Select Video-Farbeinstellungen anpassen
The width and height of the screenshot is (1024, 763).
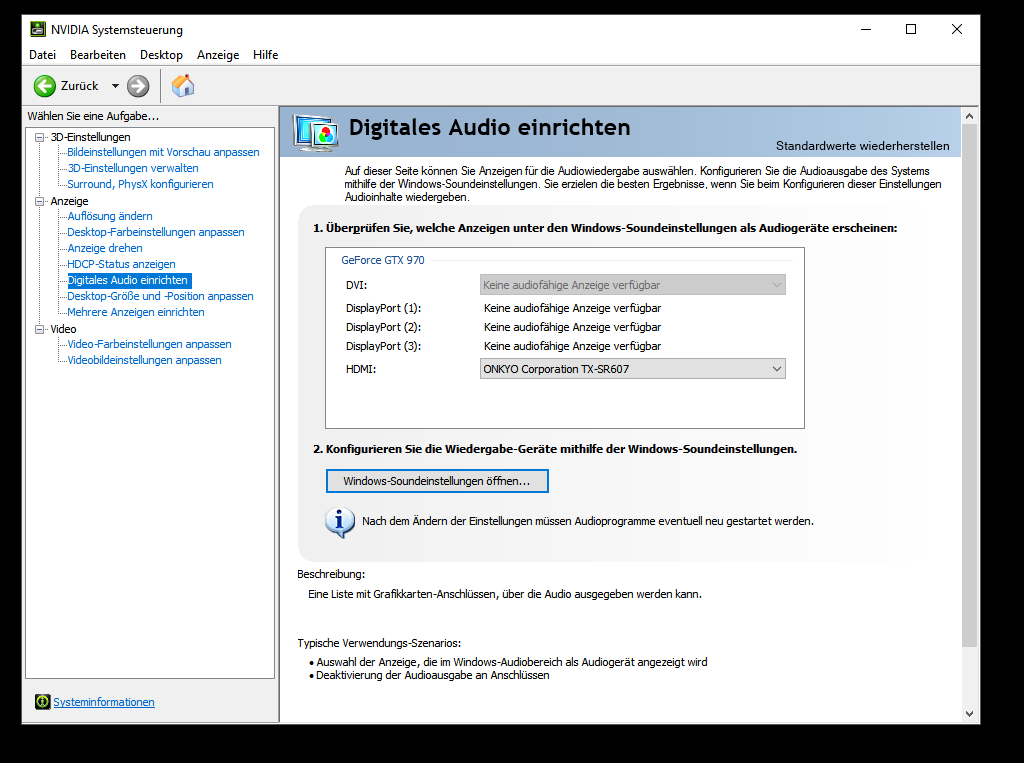coord(150,344)
